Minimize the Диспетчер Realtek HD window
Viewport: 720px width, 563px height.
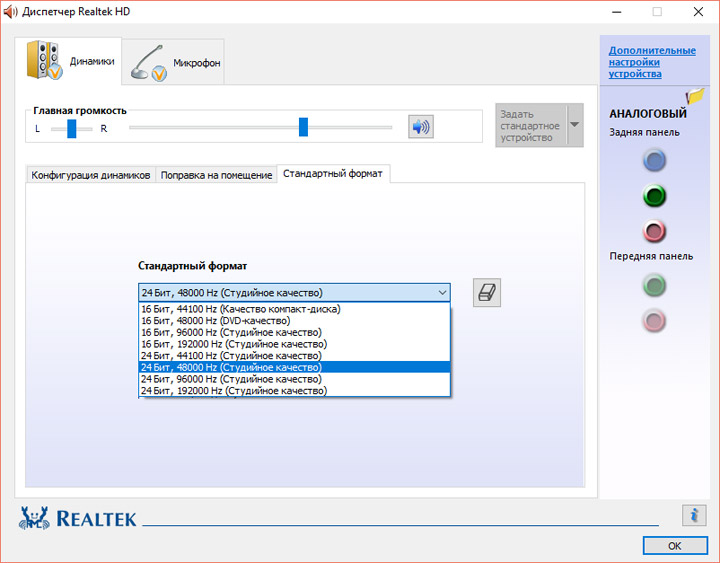click(x=616, y=11)
